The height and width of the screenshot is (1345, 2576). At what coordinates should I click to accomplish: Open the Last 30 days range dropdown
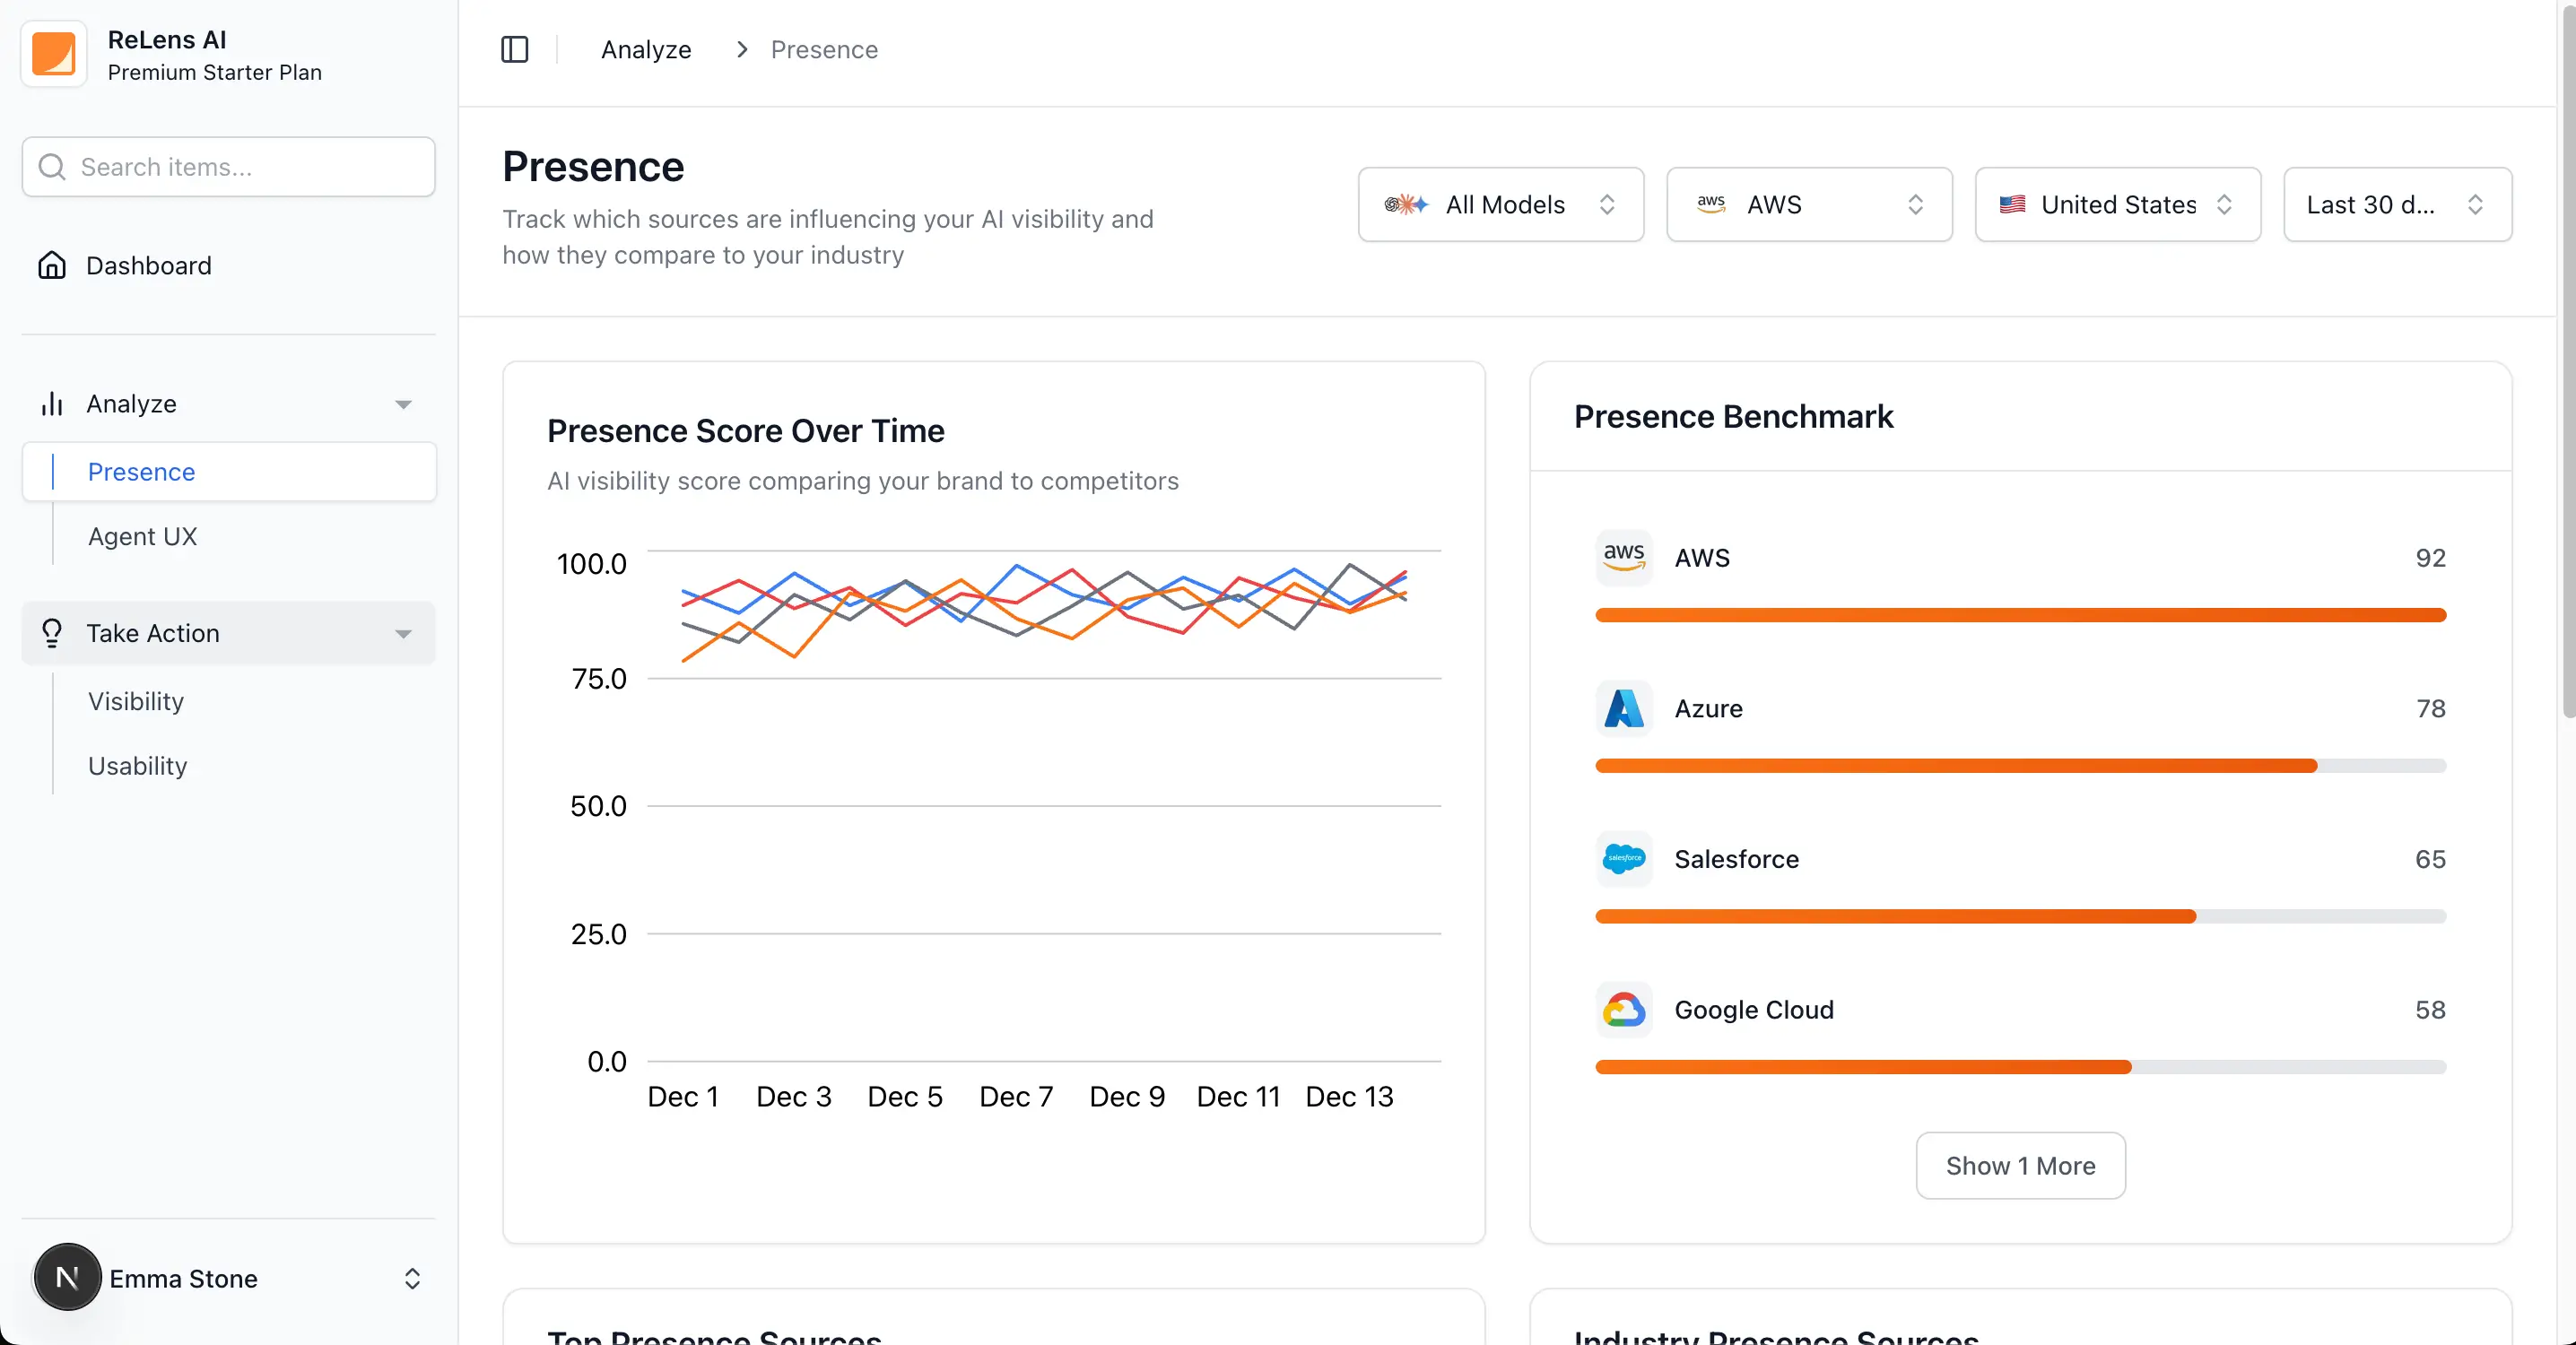[x=2397, y=204]
